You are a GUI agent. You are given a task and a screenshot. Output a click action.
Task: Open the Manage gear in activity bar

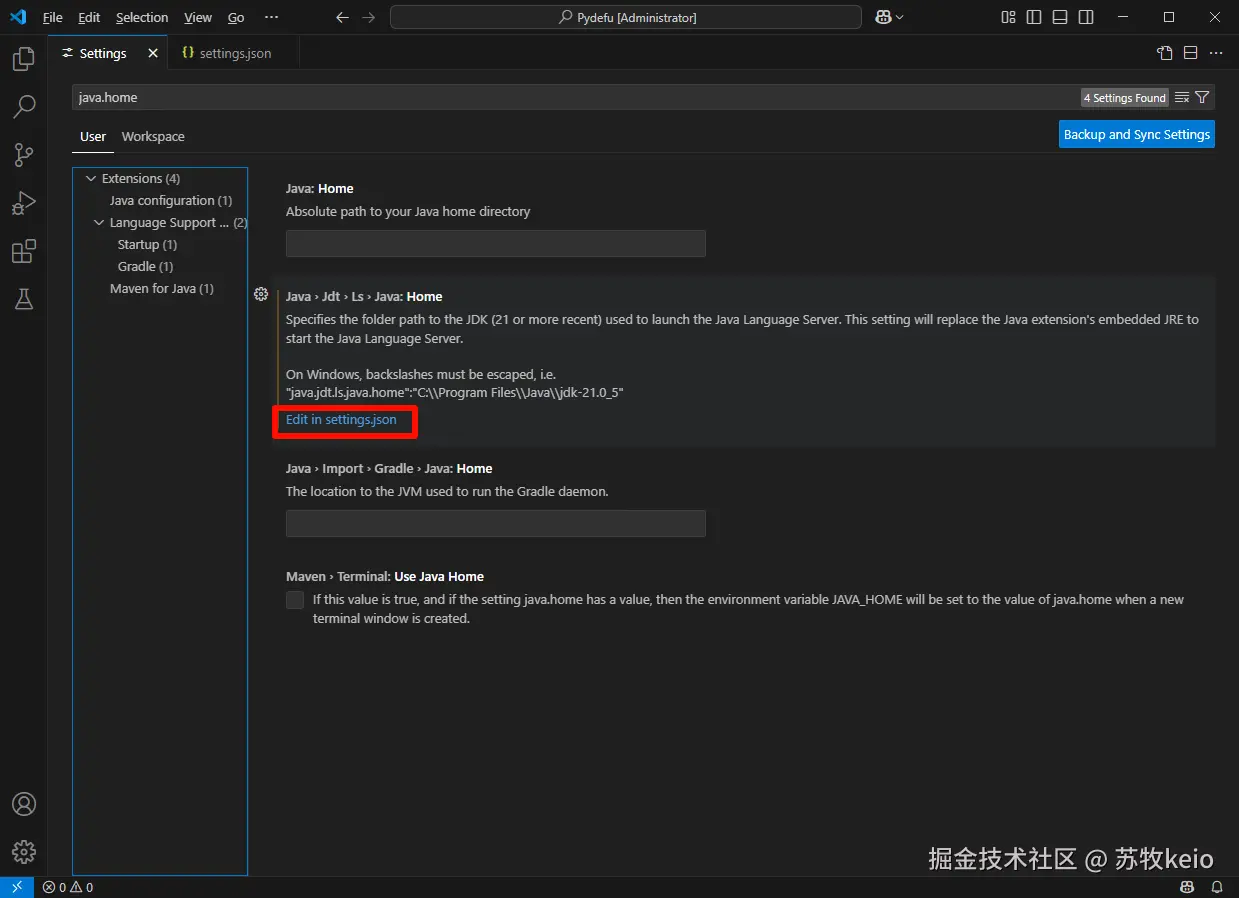(24, 852)
